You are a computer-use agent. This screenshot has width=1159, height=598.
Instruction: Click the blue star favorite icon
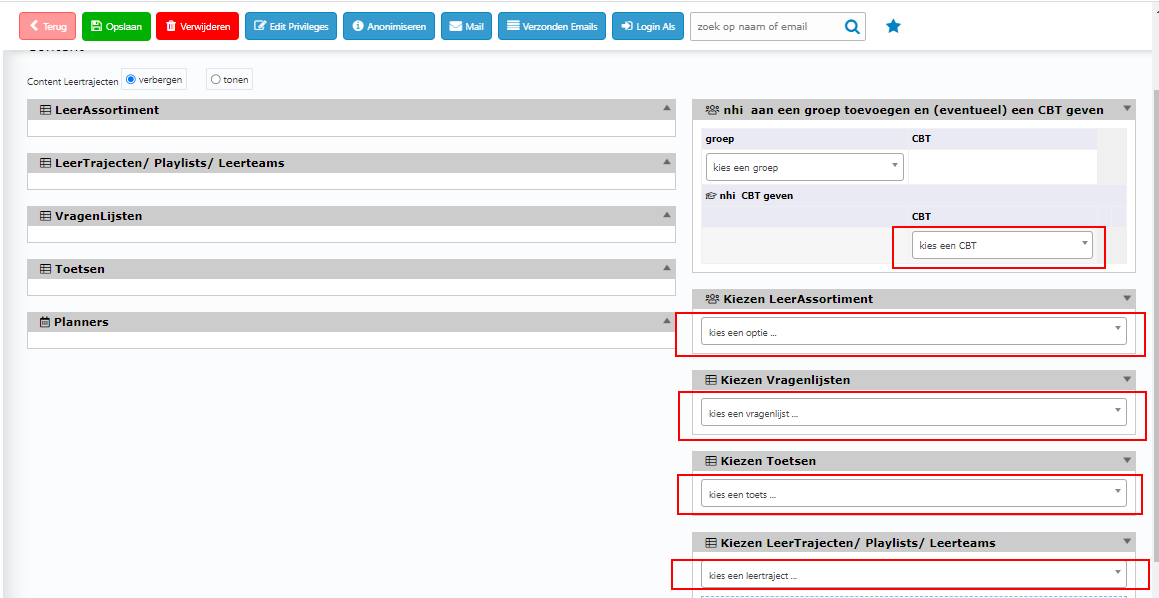(x=893, y=27)
